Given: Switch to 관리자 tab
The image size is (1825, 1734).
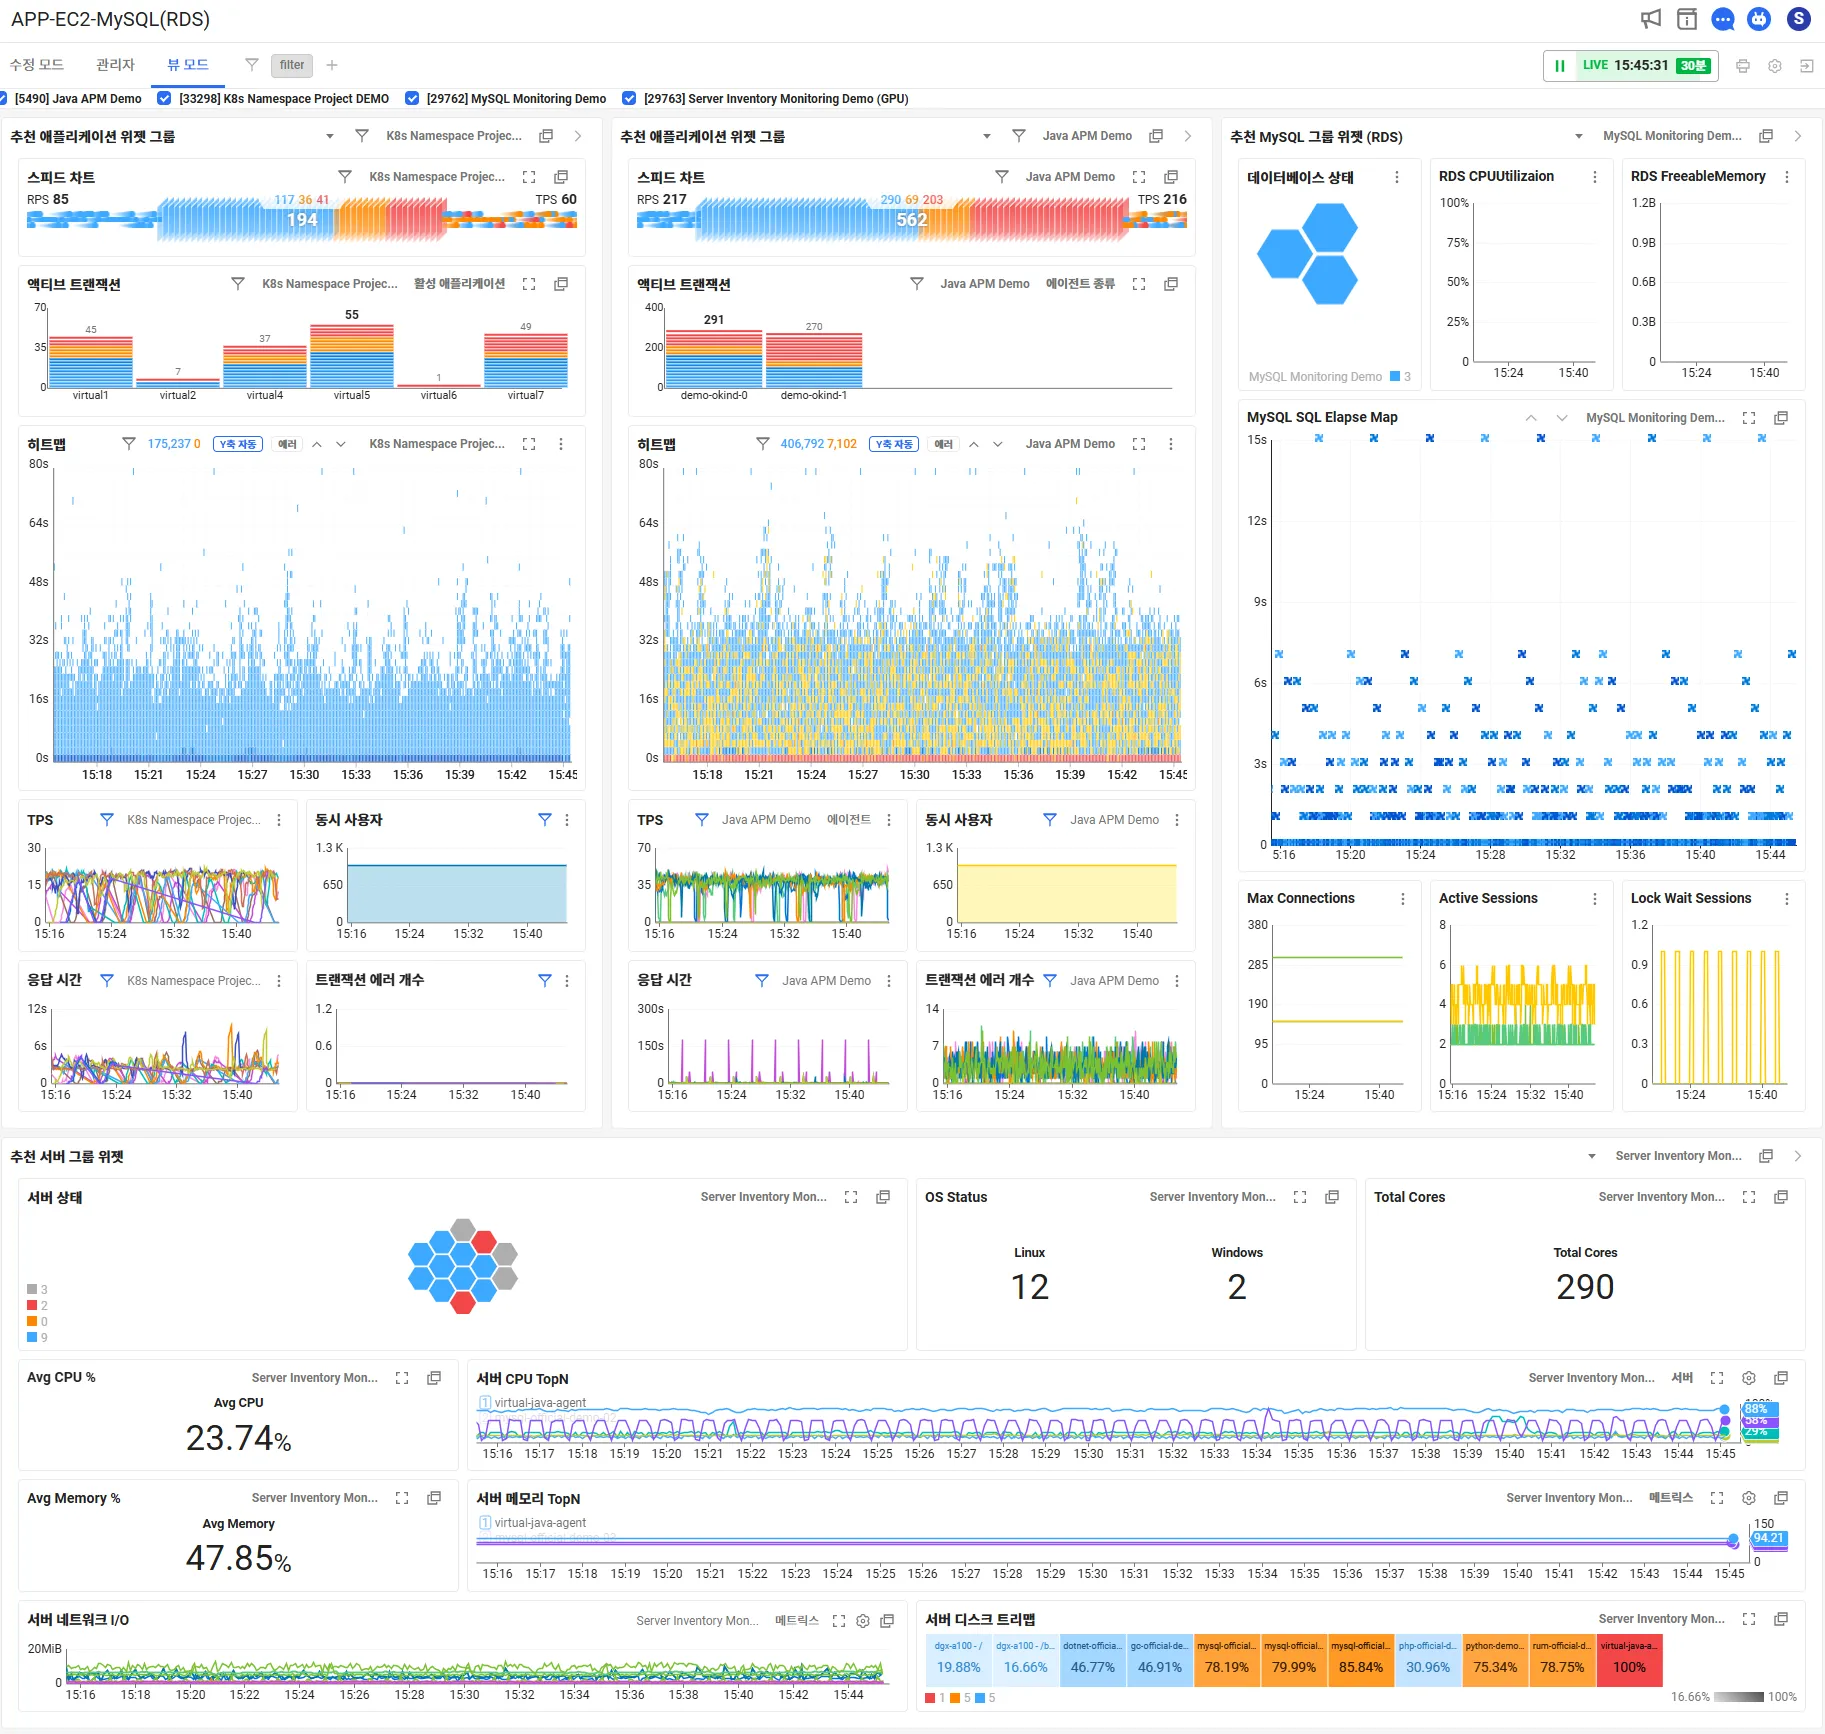Looking at the screenshot, I should [115, 65].
